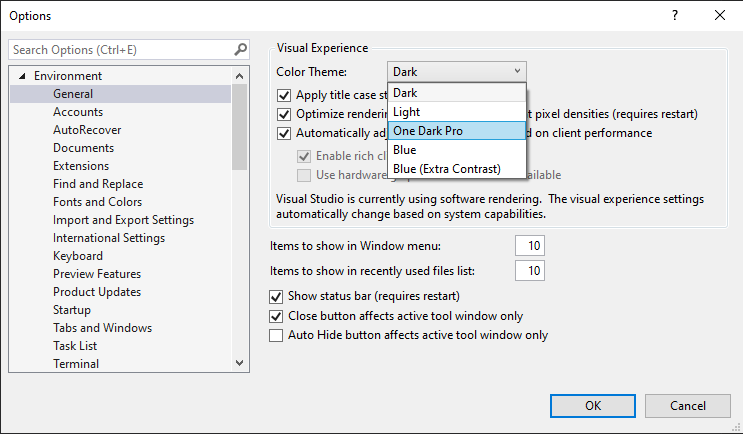
Task: Click the search magnifier icon
Action: pos(240,49)
